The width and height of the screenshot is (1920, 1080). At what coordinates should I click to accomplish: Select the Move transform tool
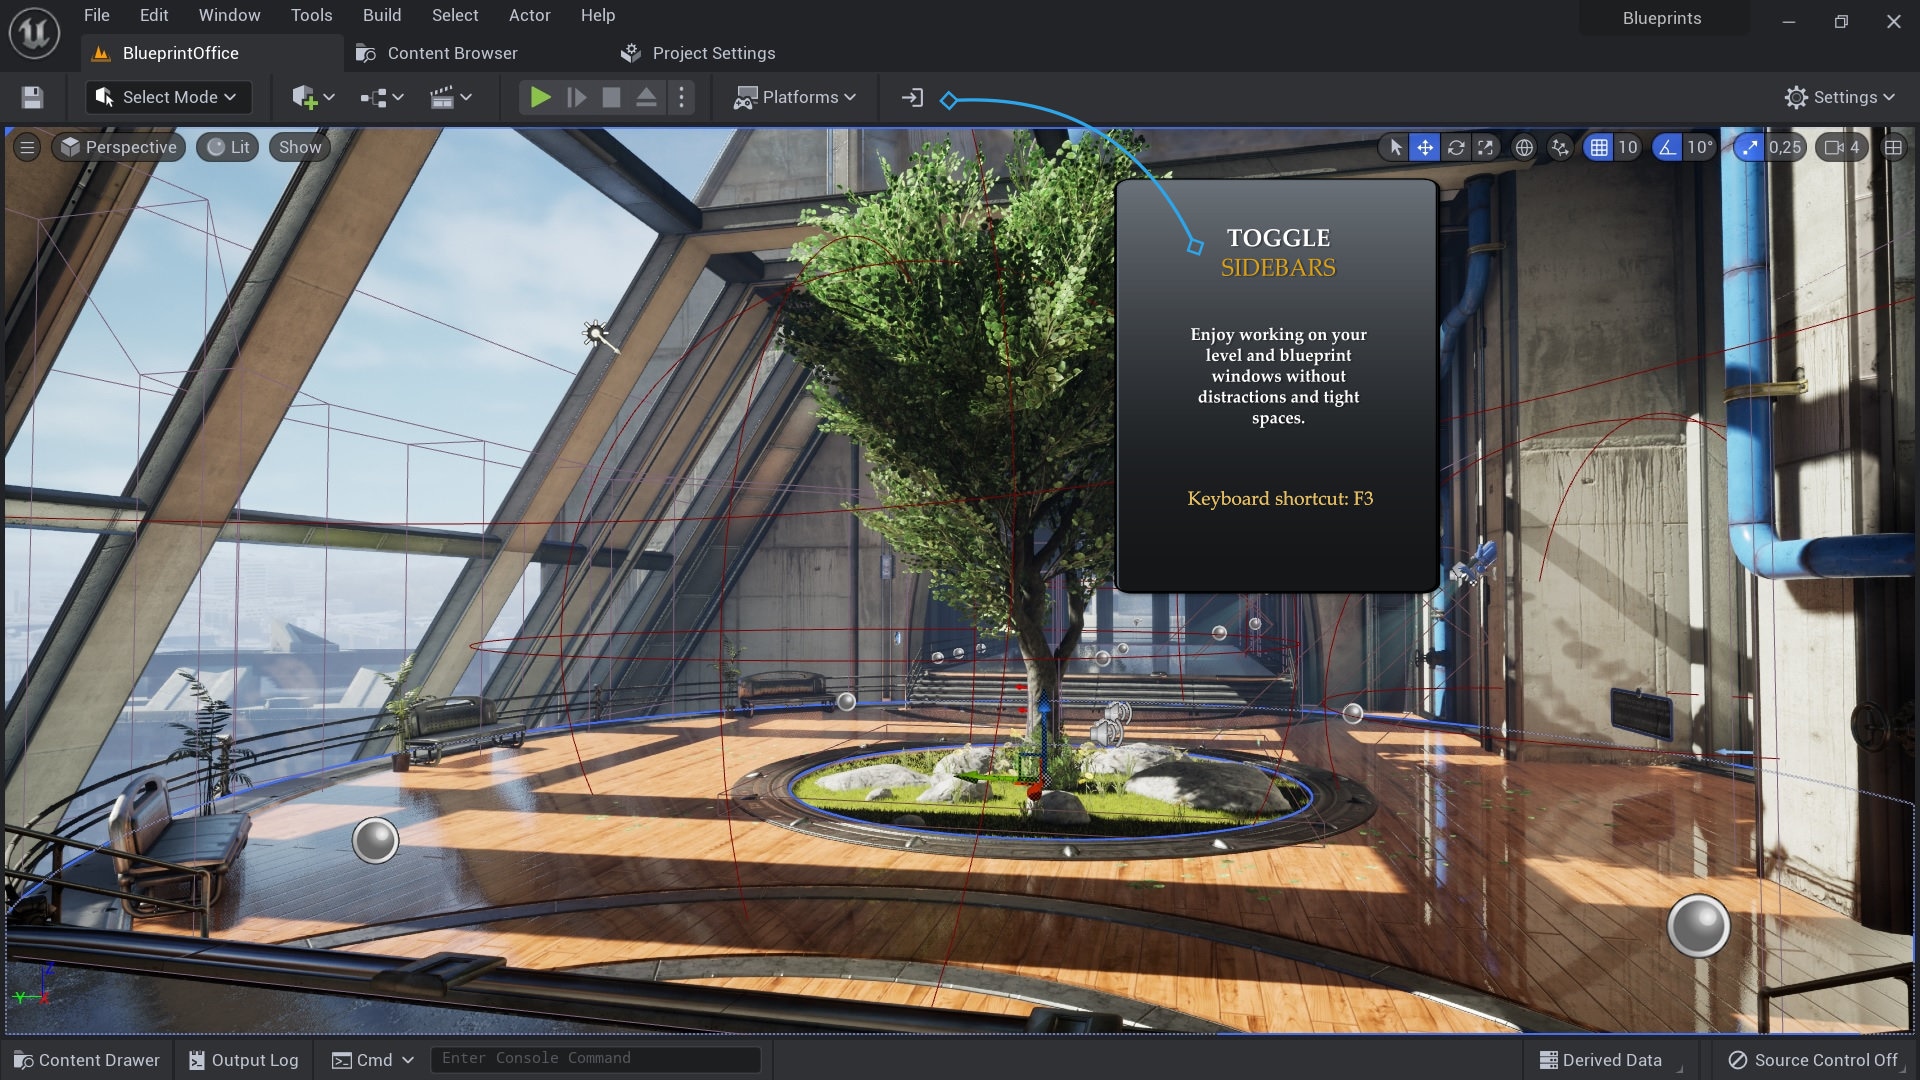(x=1424, y=147)
